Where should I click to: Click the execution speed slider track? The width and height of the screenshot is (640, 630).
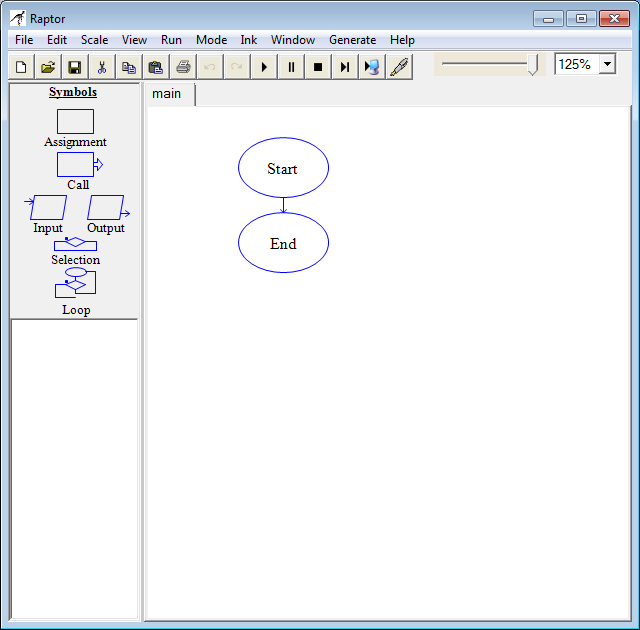click(x=484, y=64)
